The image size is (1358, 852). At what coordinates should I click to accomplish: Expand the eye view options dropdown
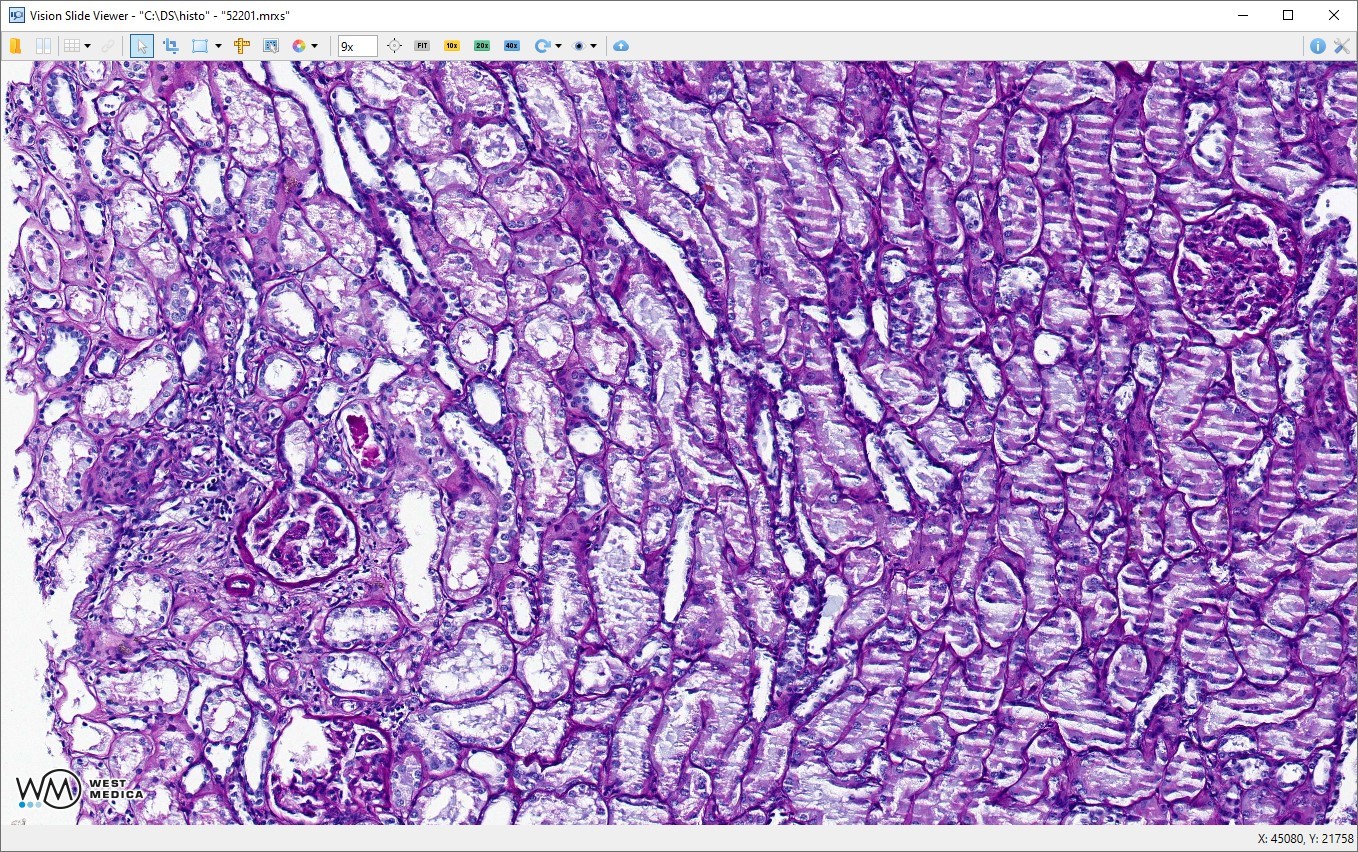pos(594,46)
